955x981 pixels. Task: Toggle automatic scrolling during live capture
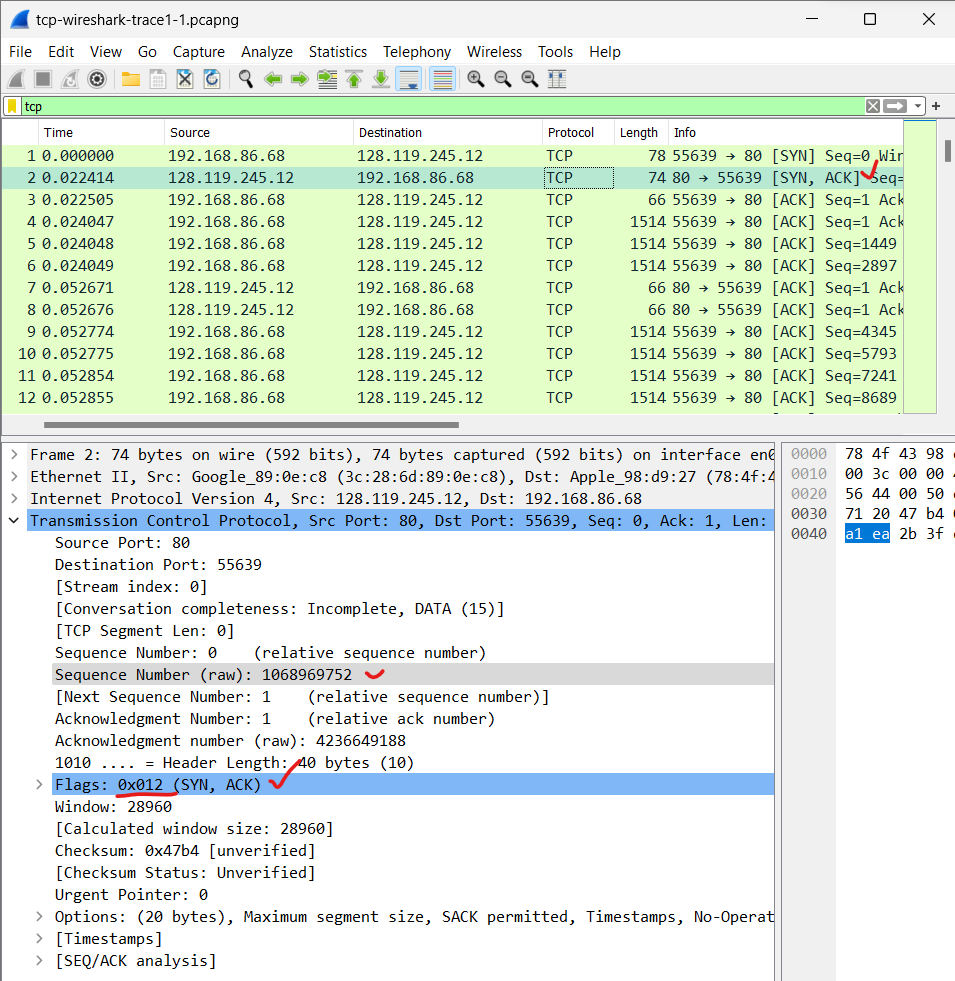(x=409, y=78)
